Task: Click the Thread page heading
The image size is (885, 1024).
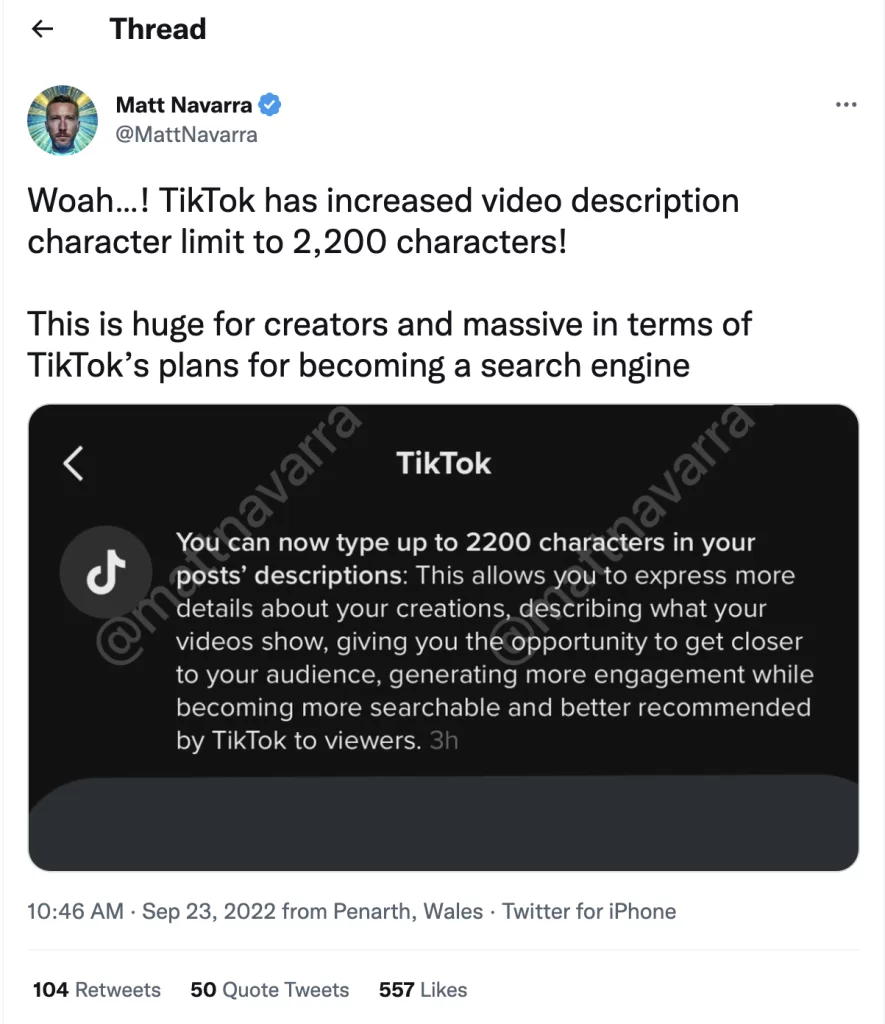Action: (157, 29)
